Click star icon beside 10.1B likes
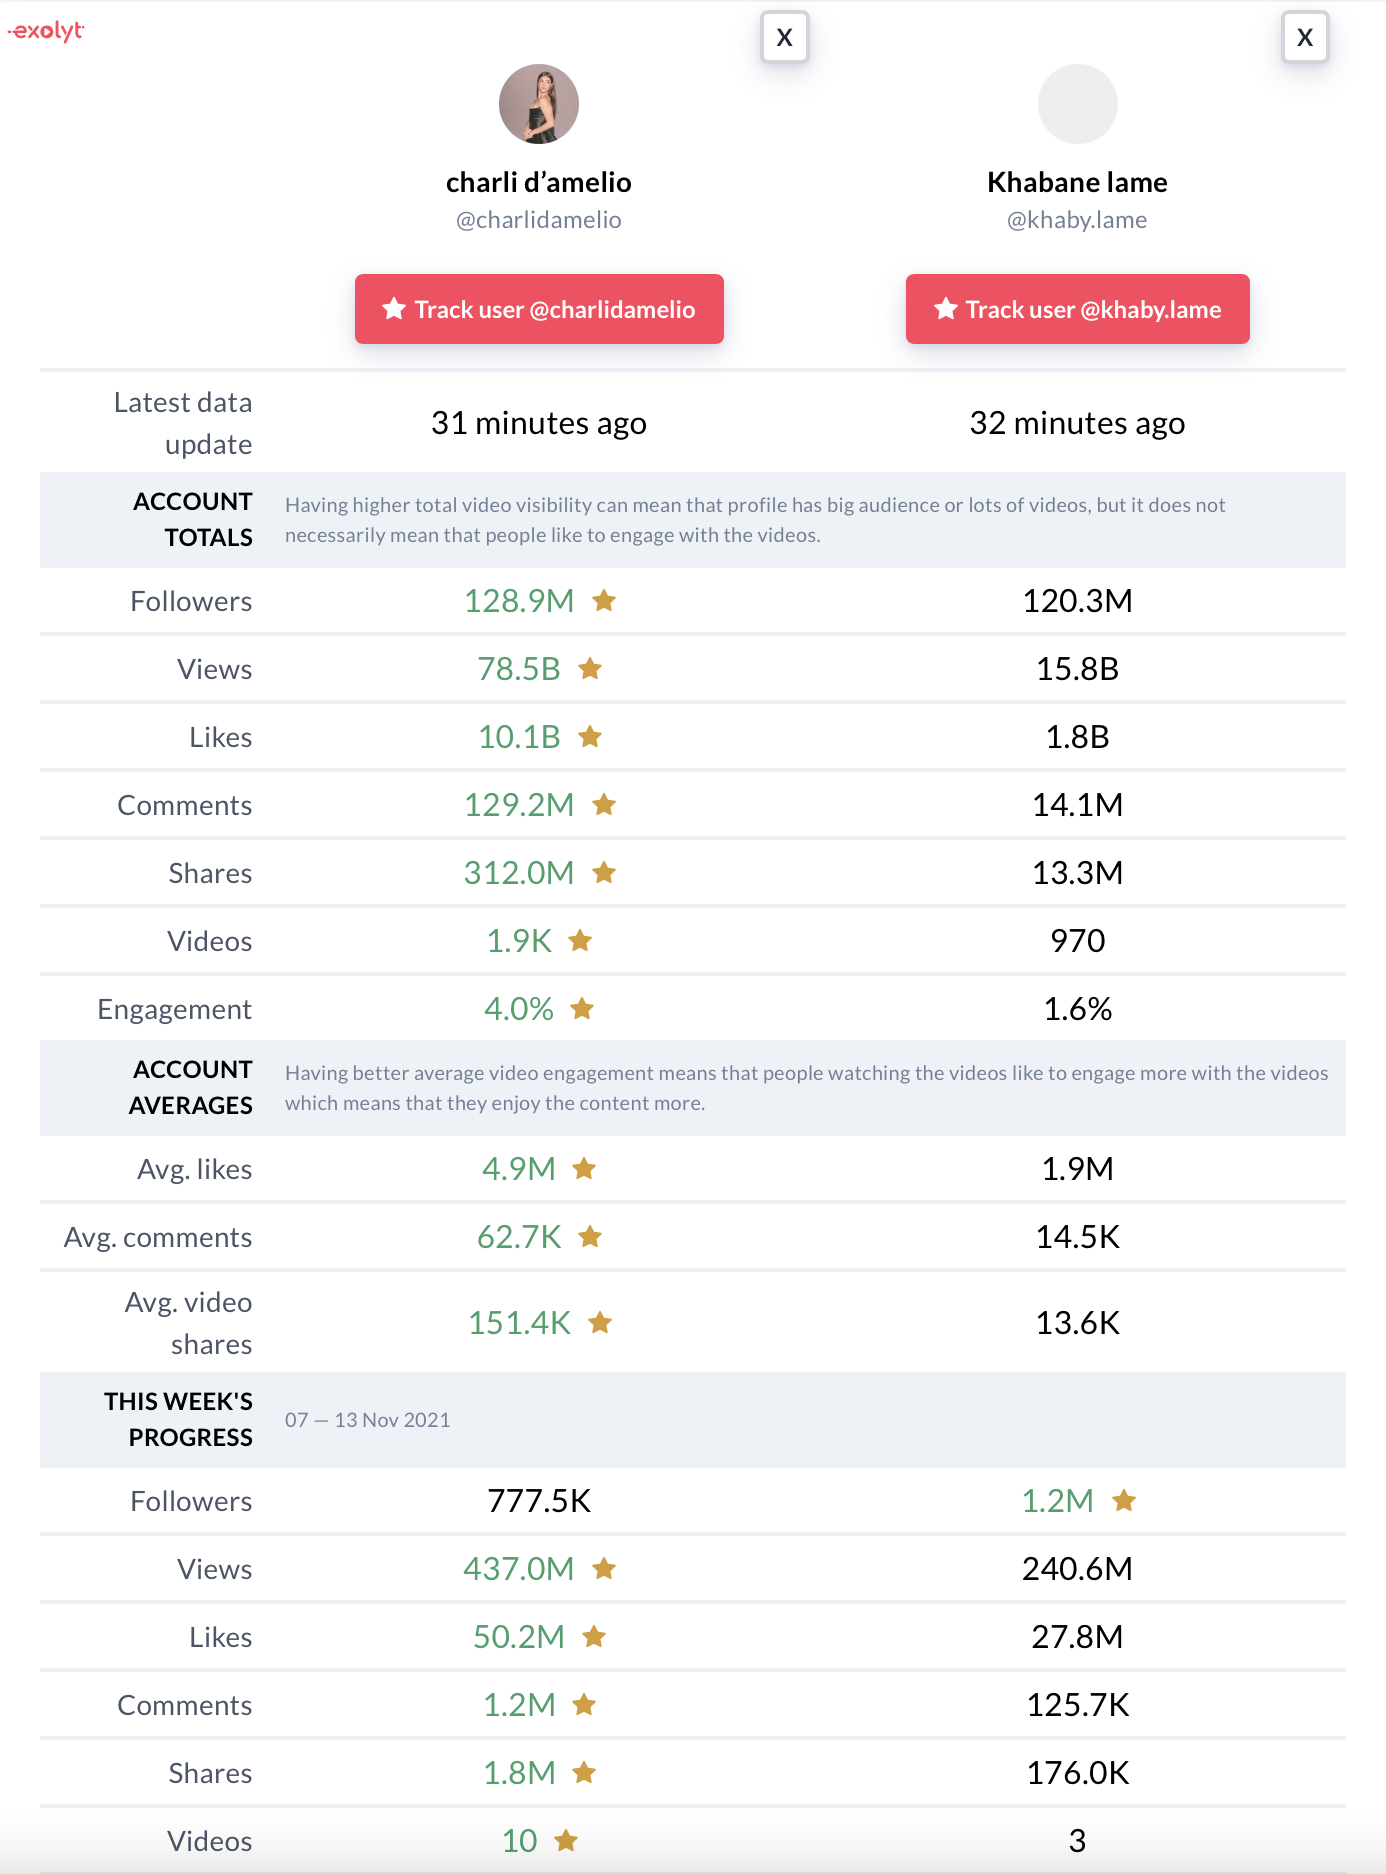Viewport: 1386px width, 1874px height. click(590, 737)
